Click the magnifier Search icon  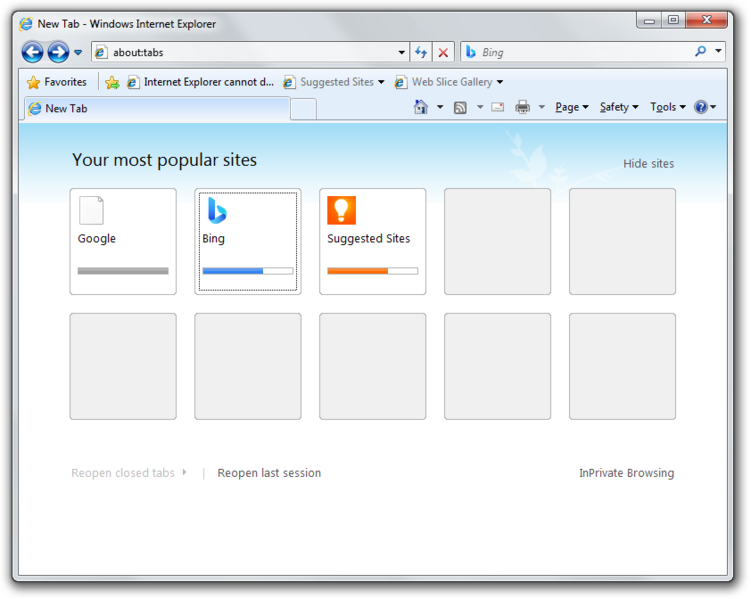pyautogui.click(x=700, y=51)
